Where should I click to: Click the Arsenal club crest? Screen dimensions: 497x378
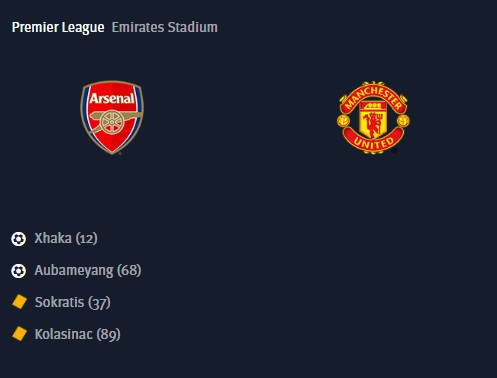click(112, 117)
